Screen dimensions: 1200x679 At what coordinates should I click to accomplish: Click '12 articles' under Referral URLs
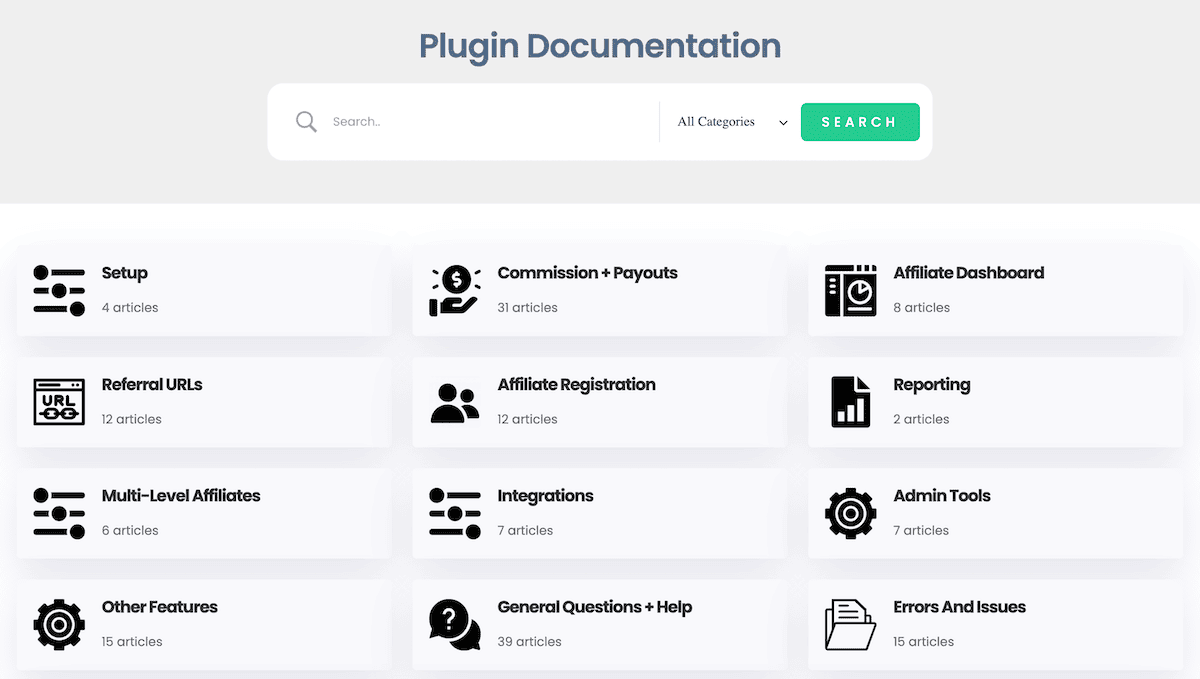(132, 419)
